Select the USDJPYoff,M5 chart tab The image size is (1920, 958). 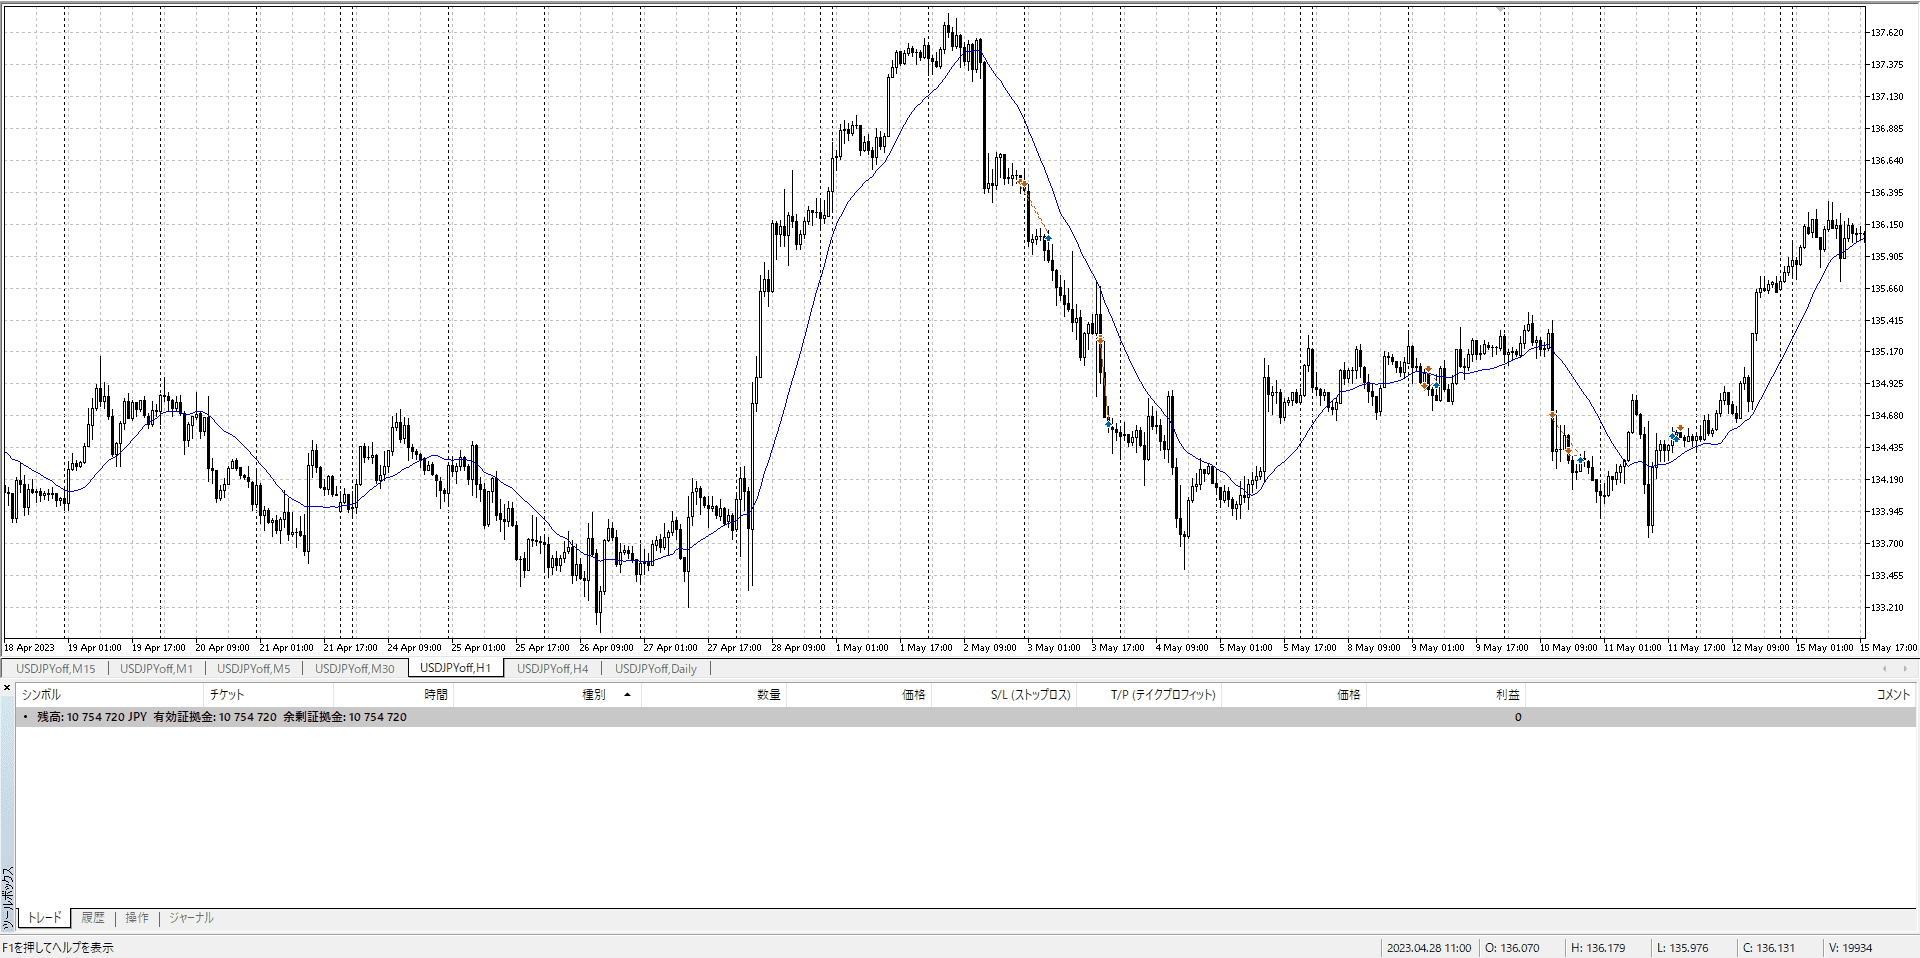(253, 669)
